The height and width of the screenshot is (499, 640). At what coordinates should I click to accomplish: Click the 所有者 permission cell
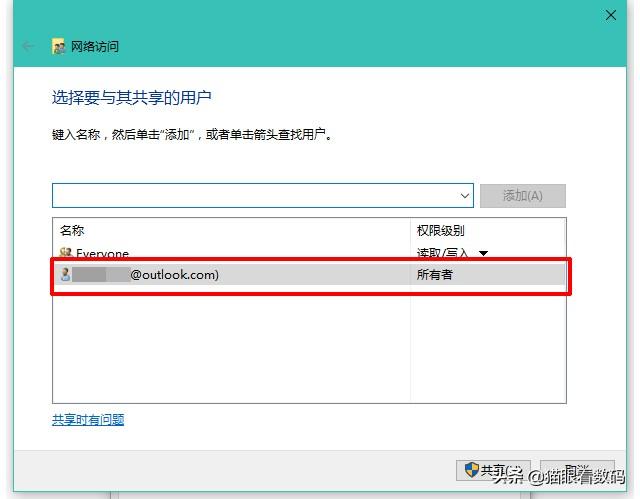[x=434, y=275]
